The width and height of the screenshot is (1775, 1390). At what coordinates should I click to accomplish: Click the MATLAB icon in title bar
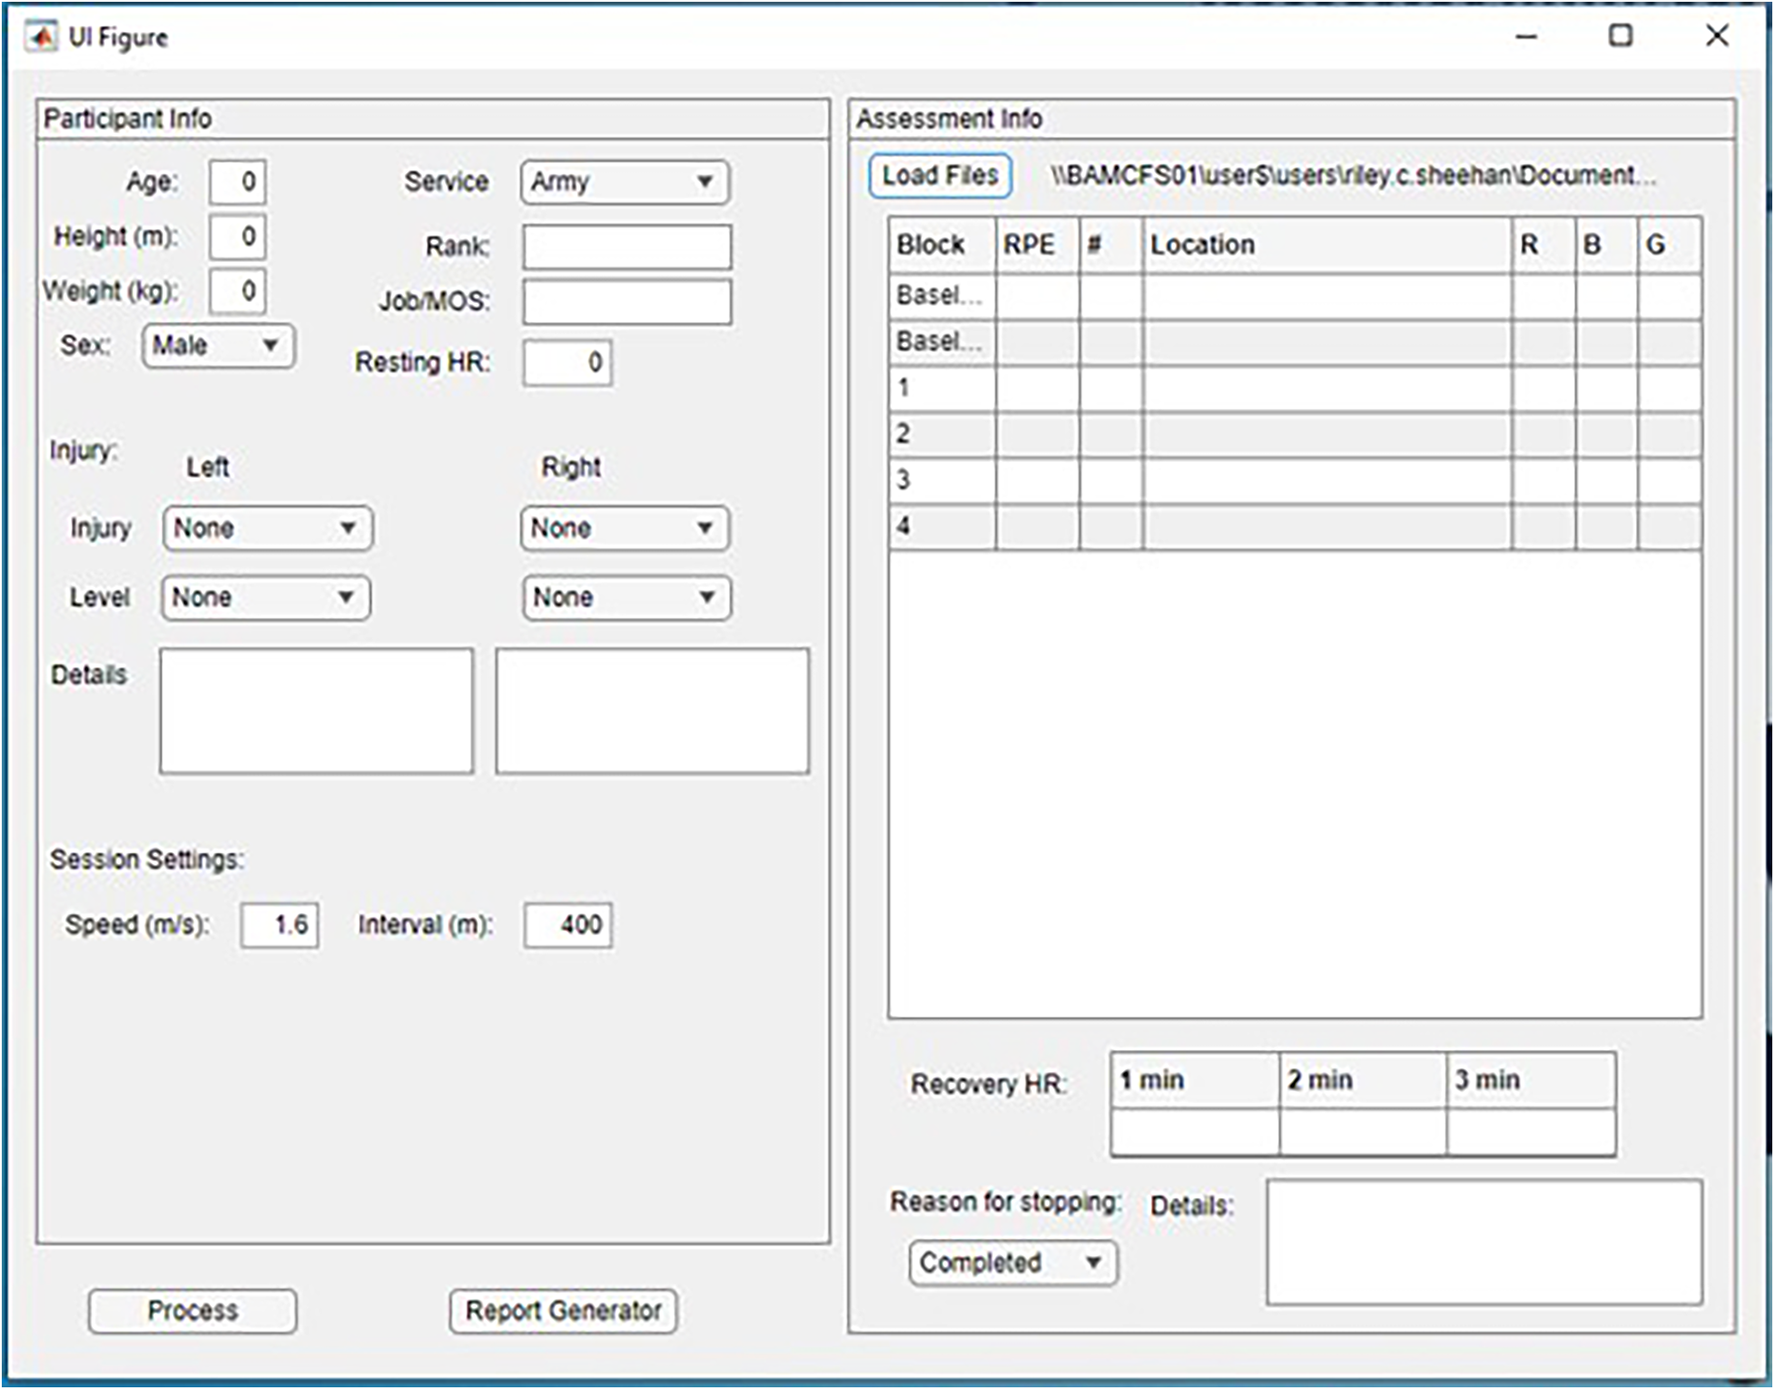(41, 37)
